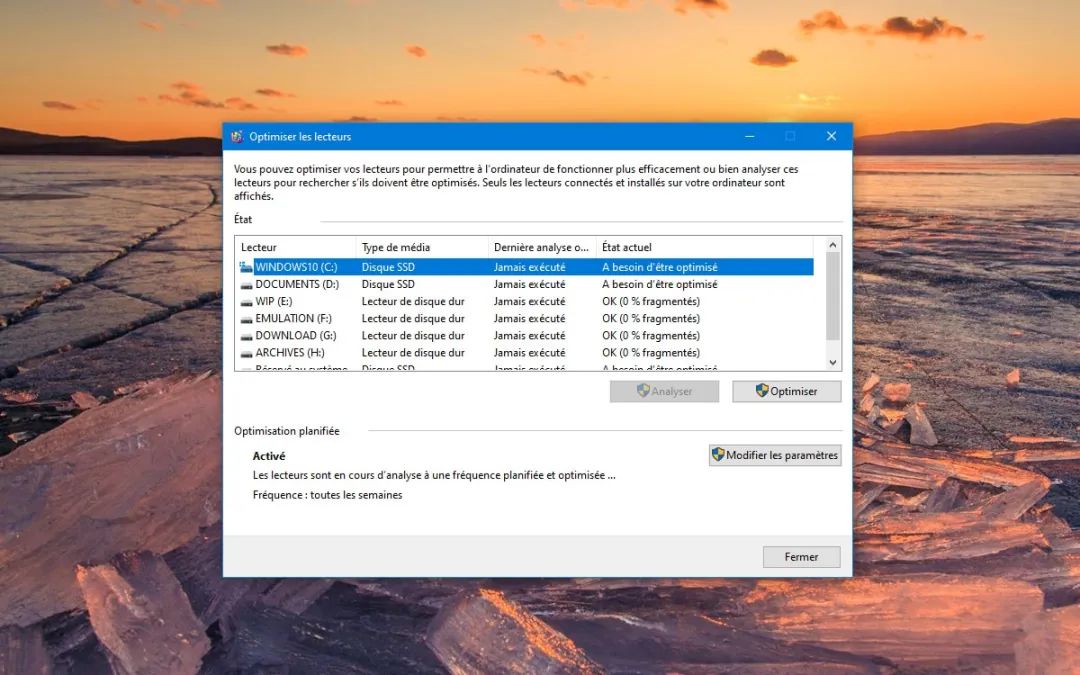1080x675 pixels.
Task: Sort by the État actuel column header
Action: click(x=704, y=247)
